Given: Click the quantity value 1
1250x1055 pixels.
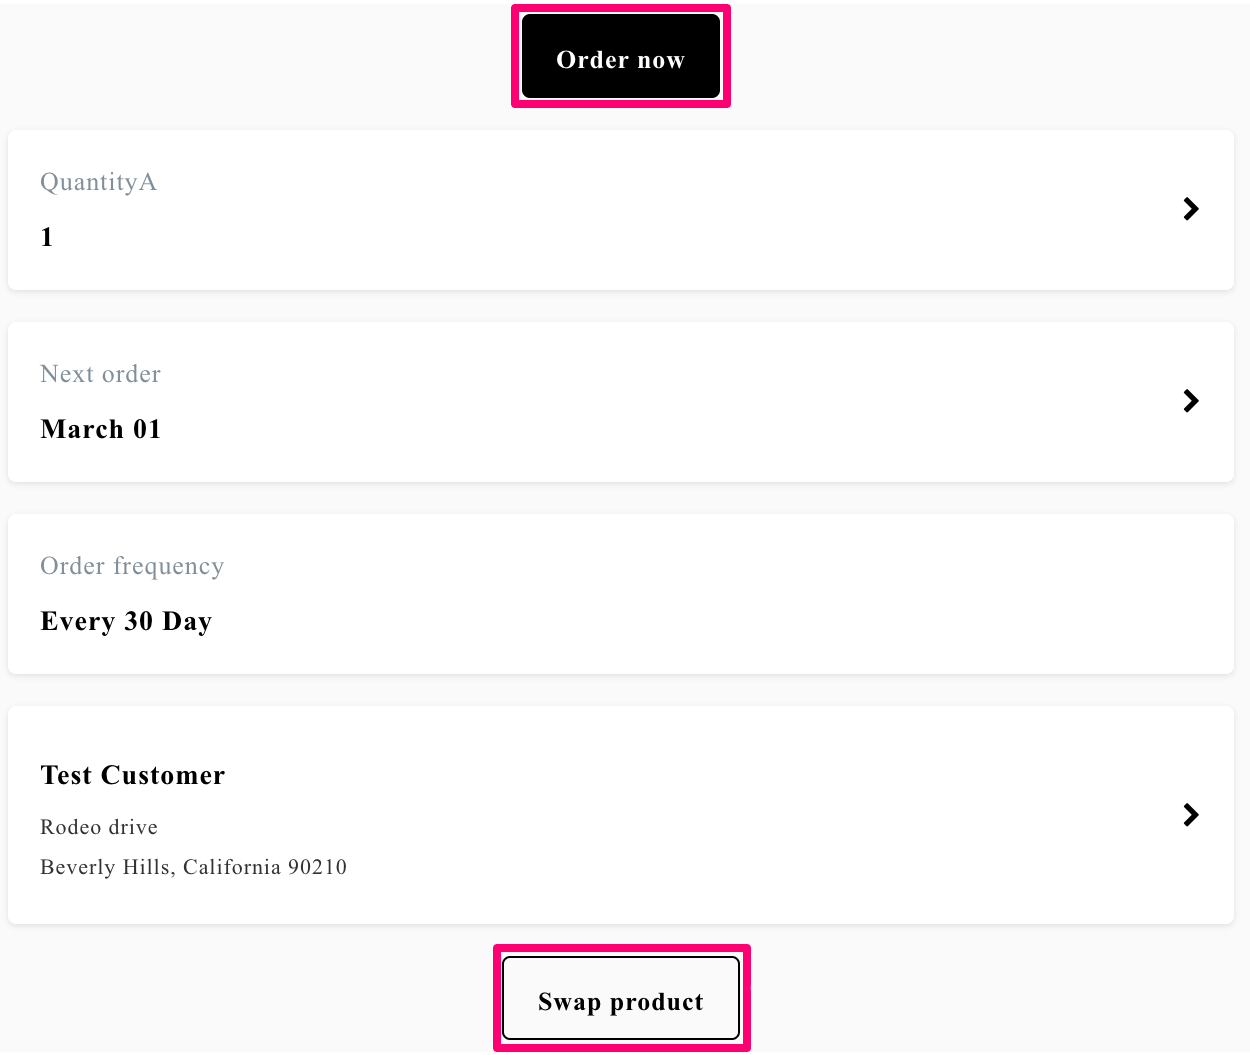Looking at the screenshot, I should tap(47, 237).
